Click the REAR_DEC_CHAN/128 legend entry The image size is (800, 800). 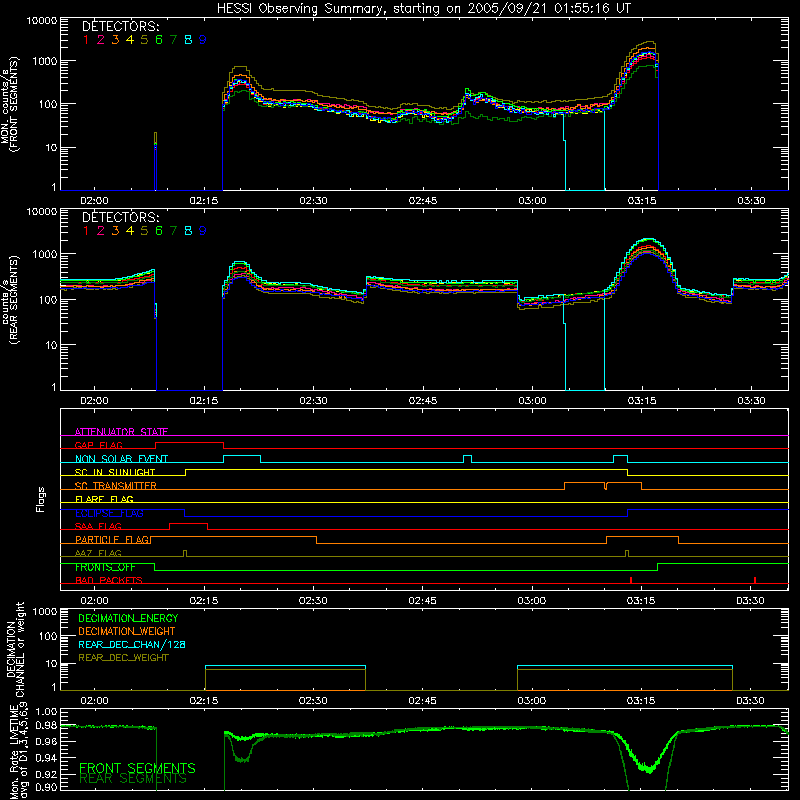click(x=132, y=644)
